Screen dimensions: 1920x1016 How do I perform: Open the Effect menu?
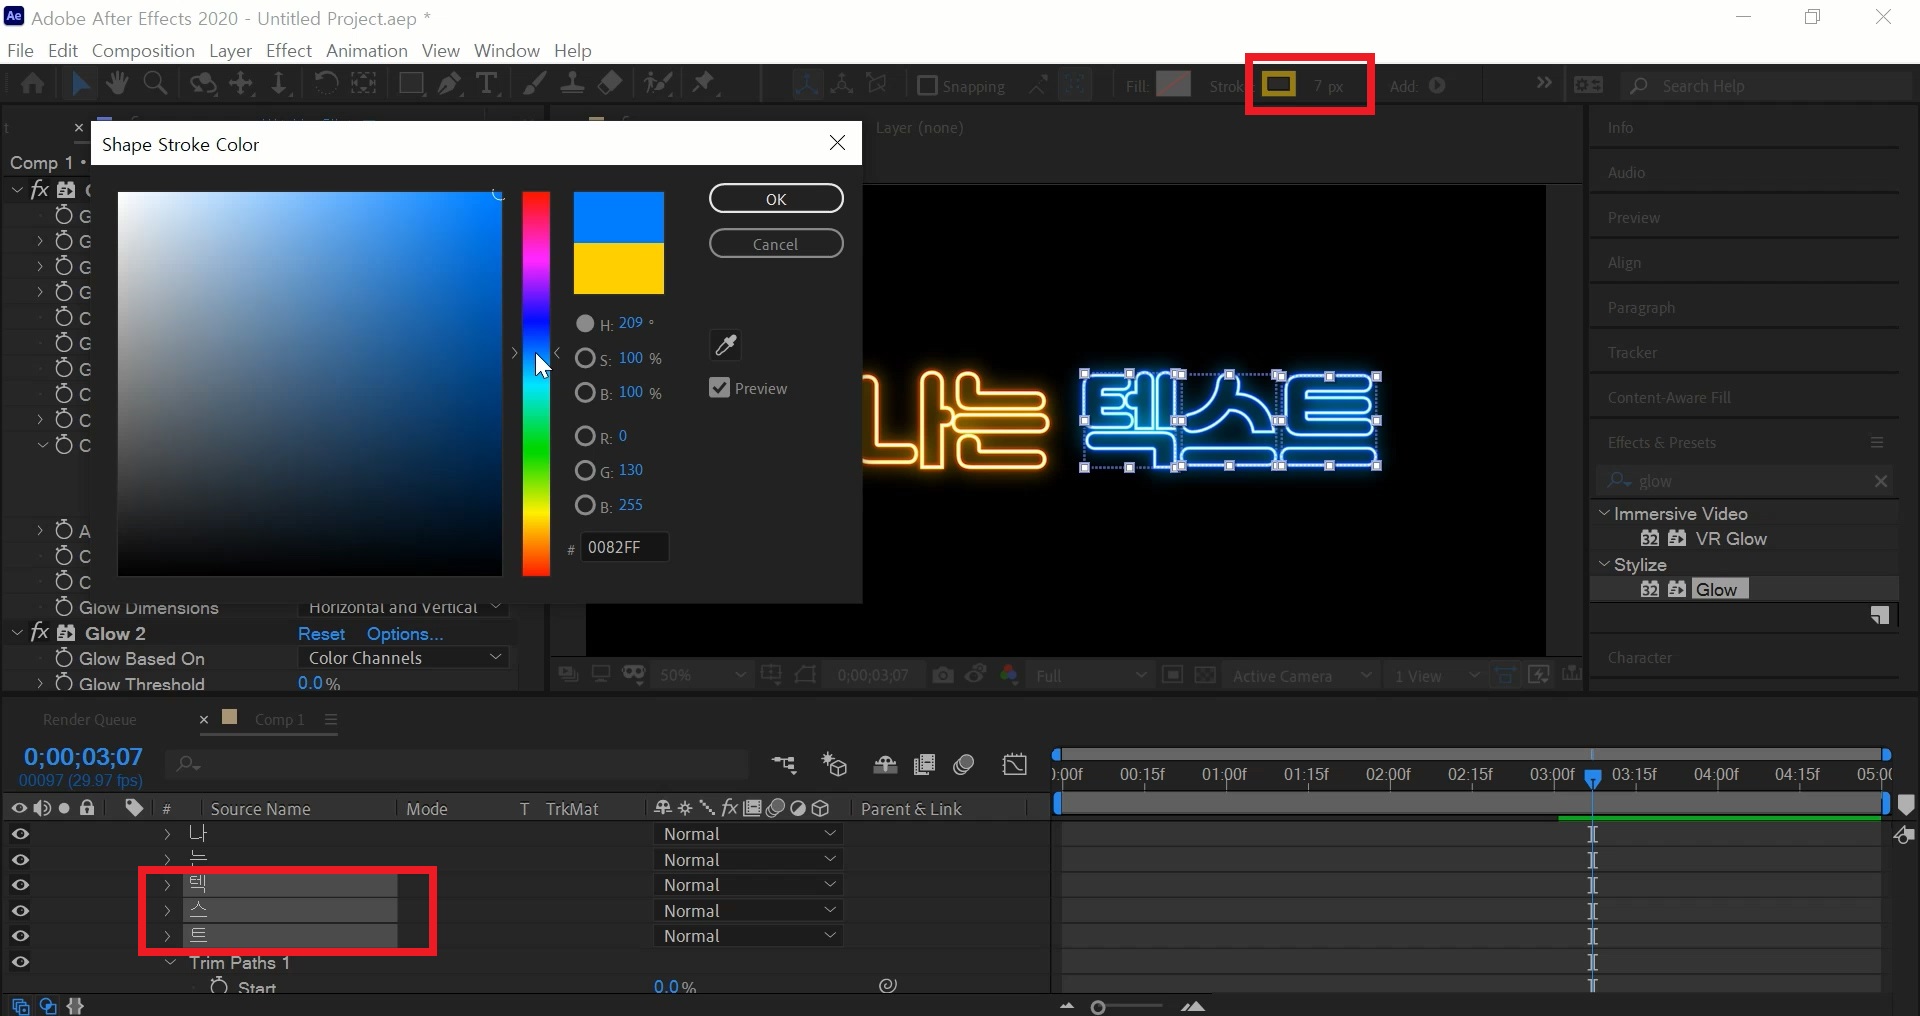[289, 50]
